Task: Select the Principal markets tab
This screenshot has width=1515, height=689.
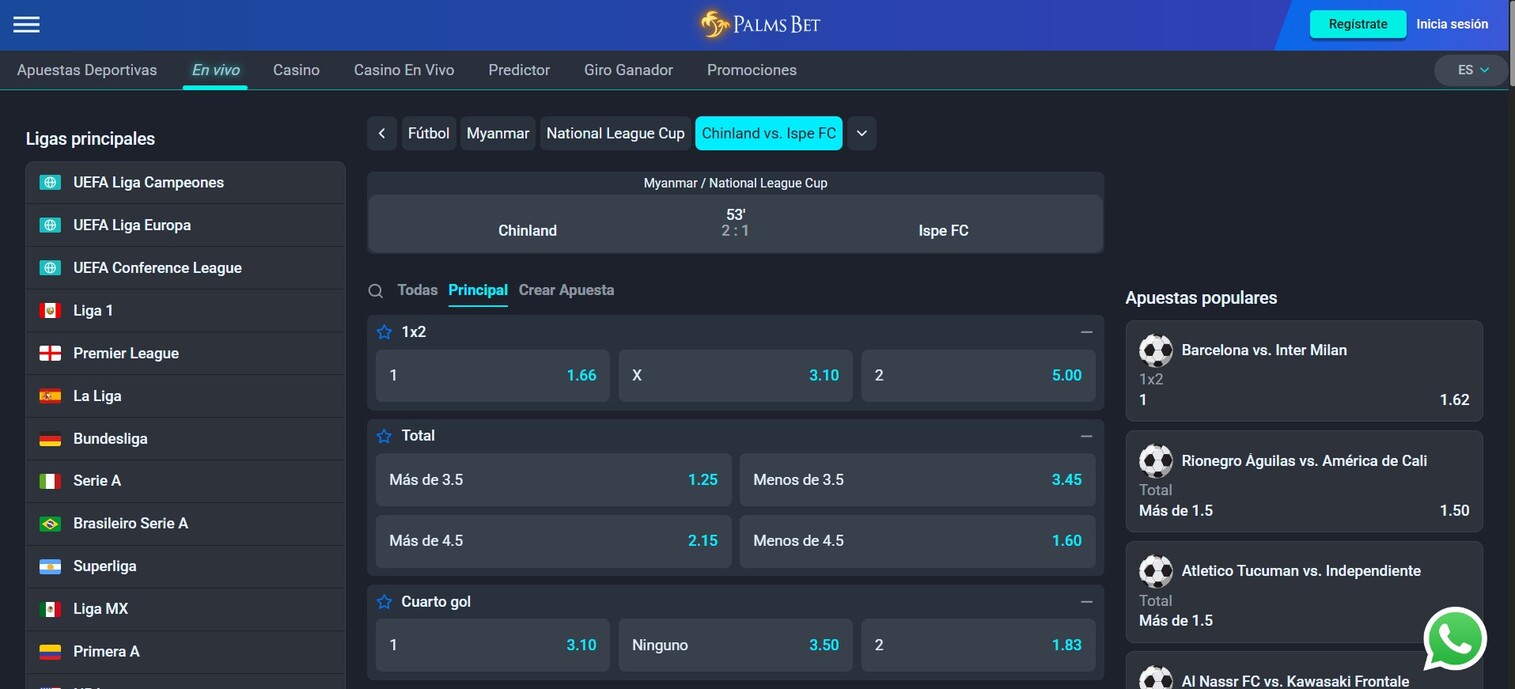Action: pos(478,290)
